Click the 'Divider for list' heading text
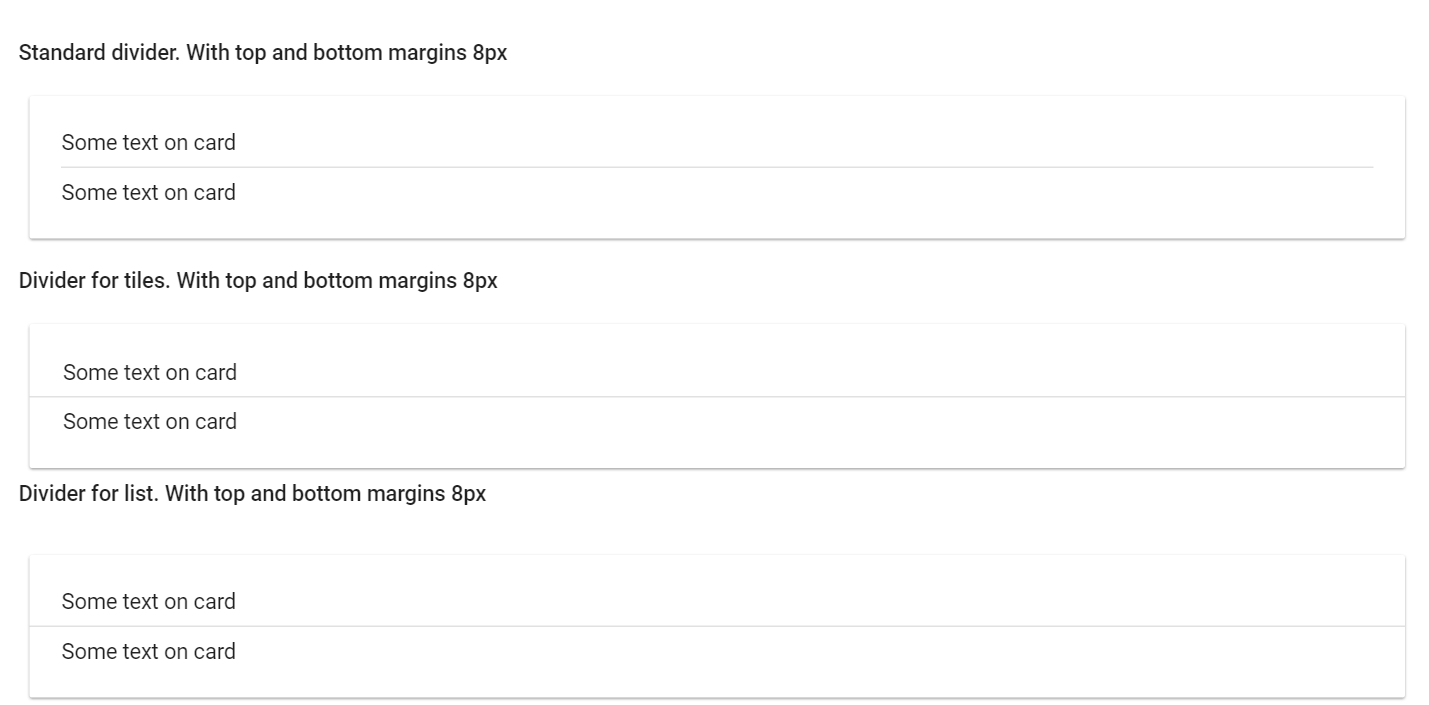Screen dimensions: 1429x705 pos(252,494)
